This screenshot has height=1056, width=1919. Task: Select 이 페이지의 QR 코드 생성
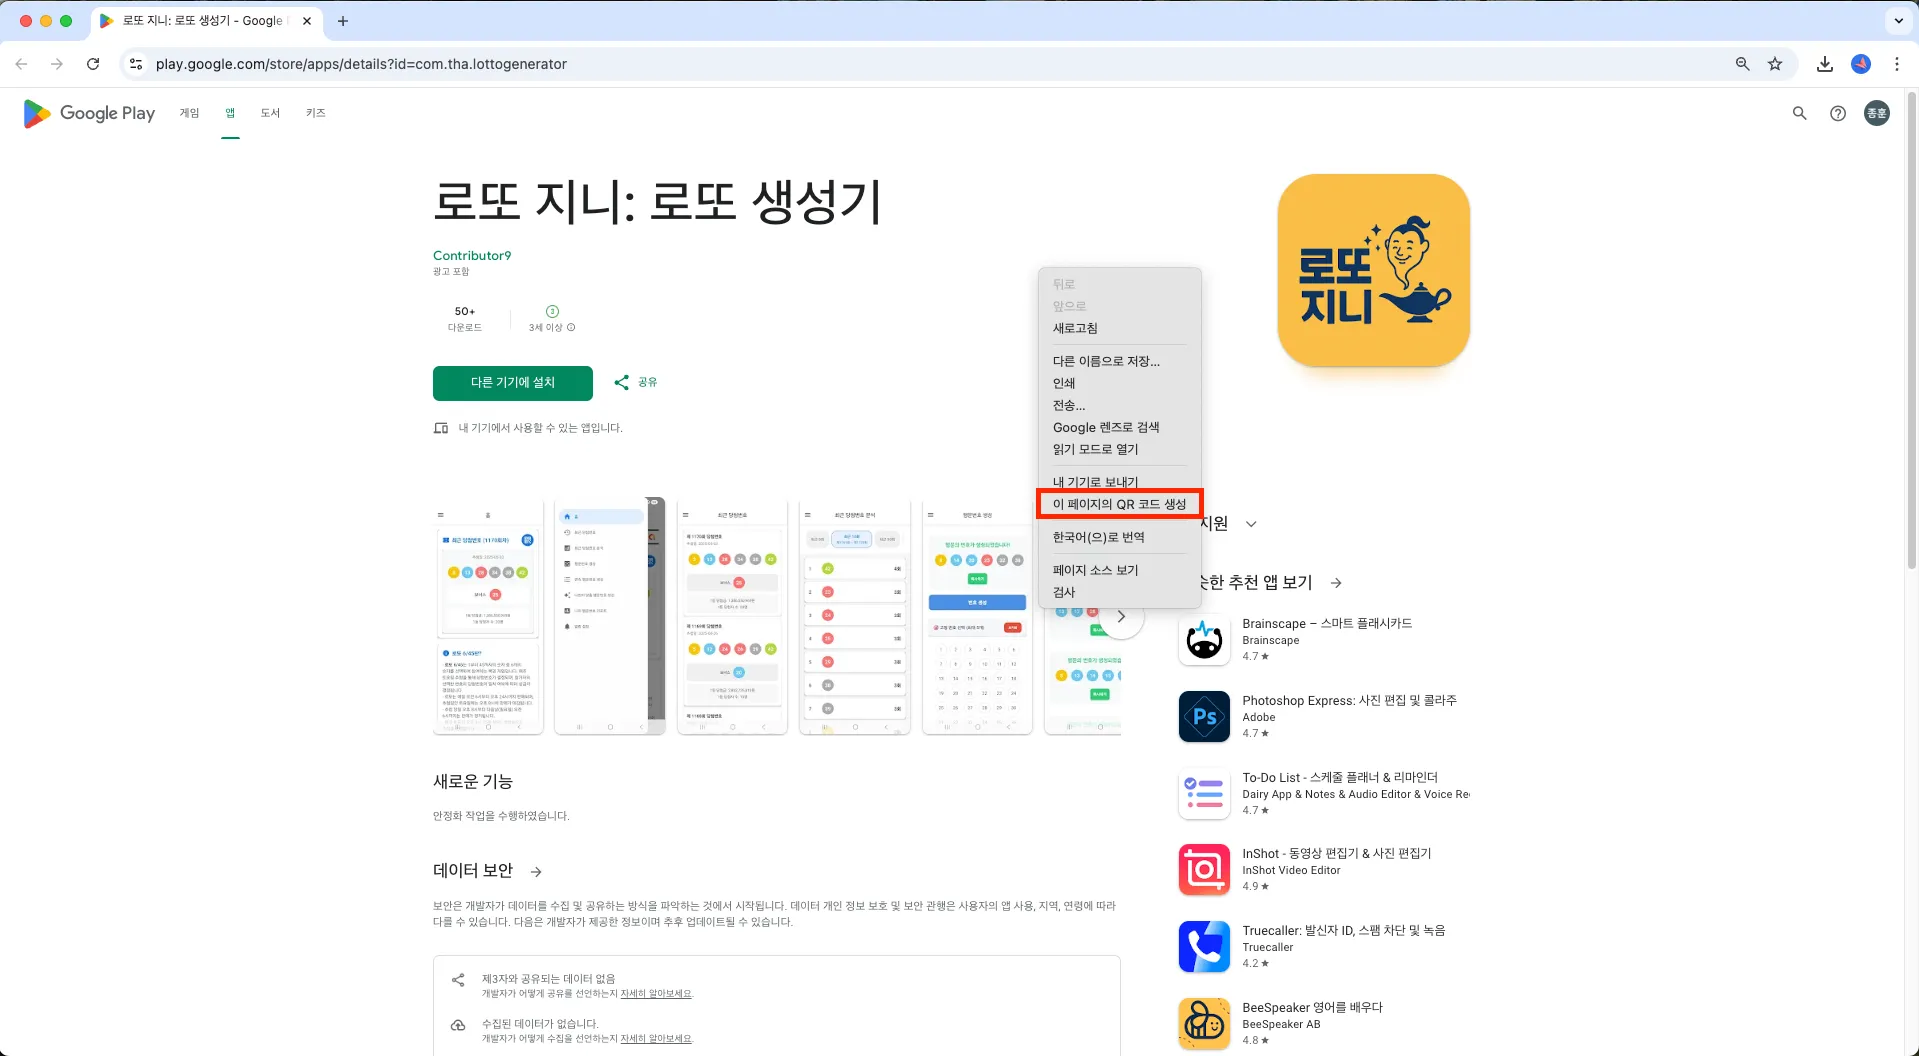pos(1119,504)
